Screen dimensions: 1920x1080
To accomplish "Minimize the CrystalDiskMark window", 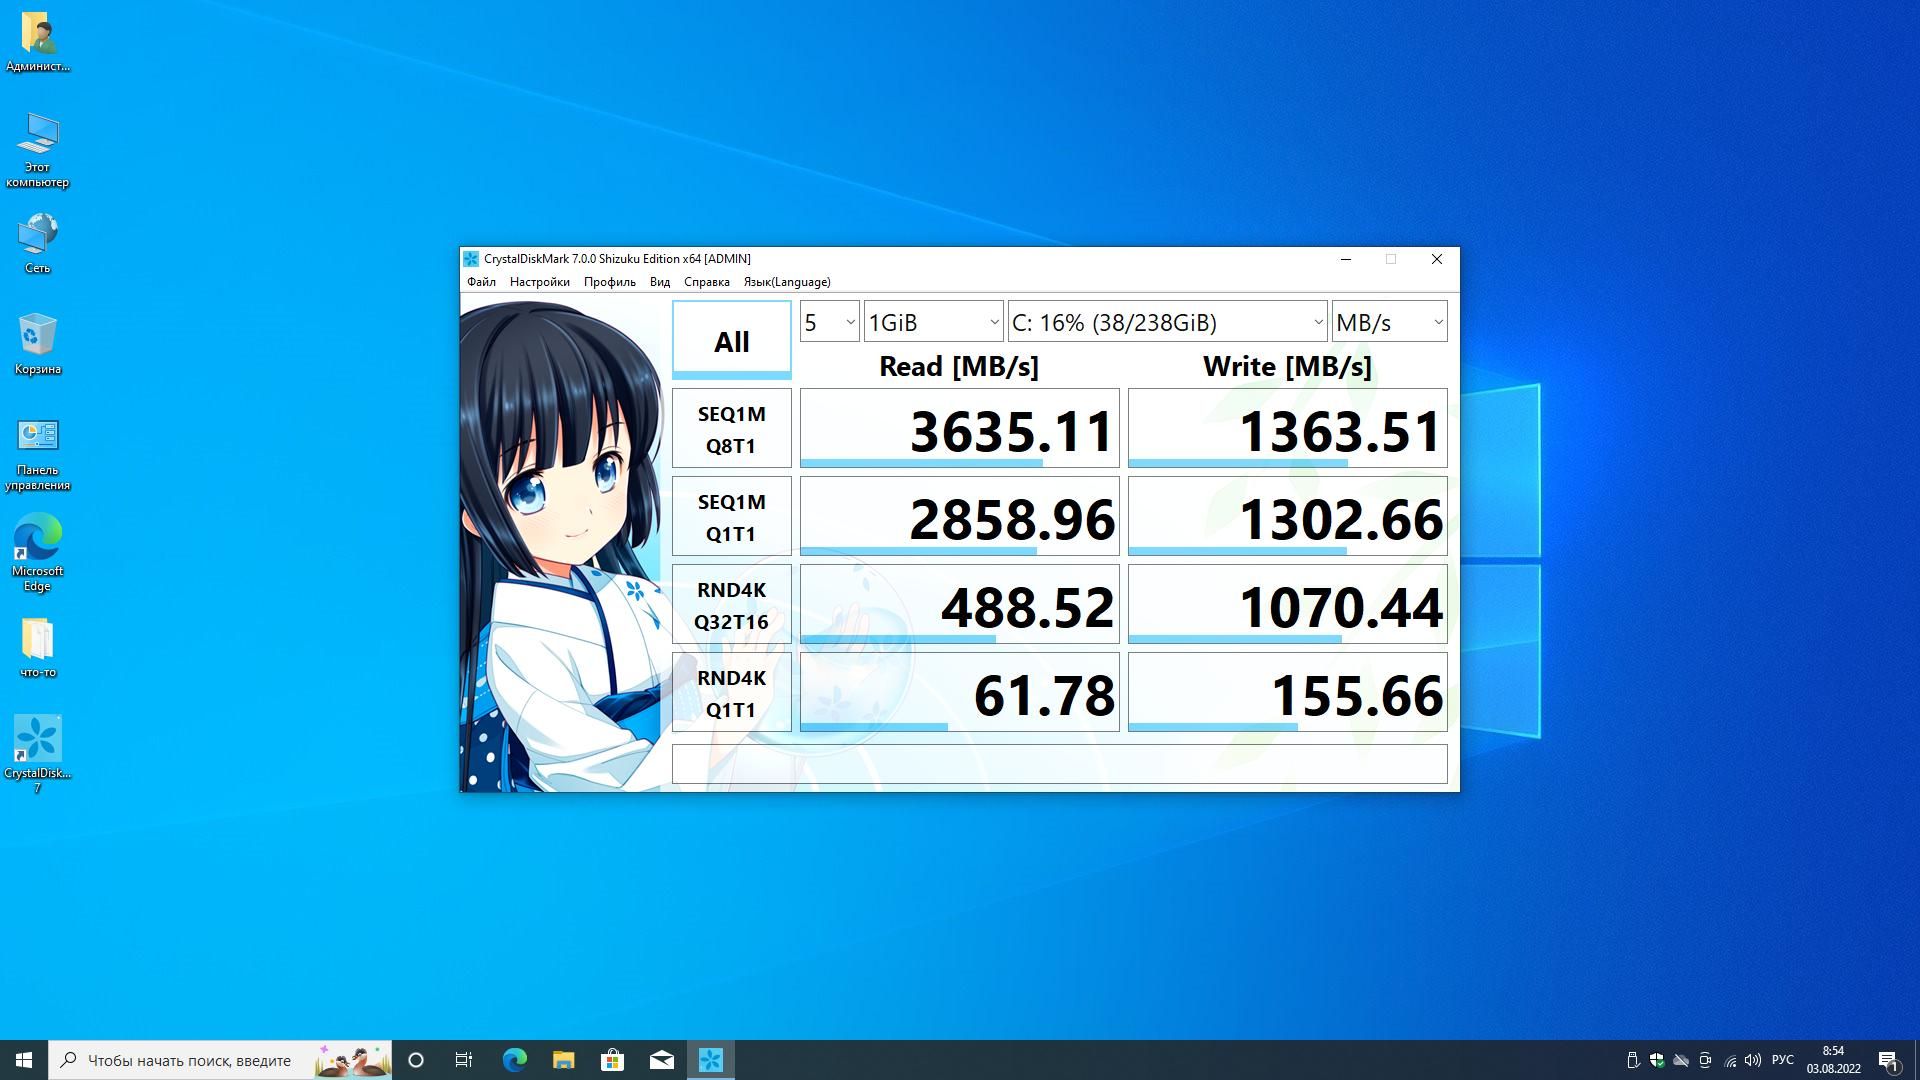I will coord(1346,259).
